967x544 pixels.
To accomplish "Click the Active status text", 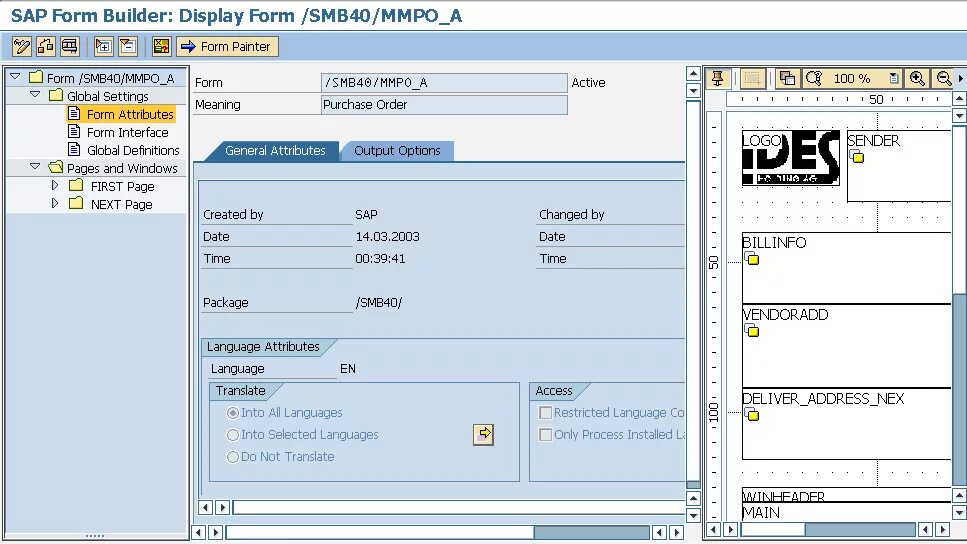I will click(588, 83).
